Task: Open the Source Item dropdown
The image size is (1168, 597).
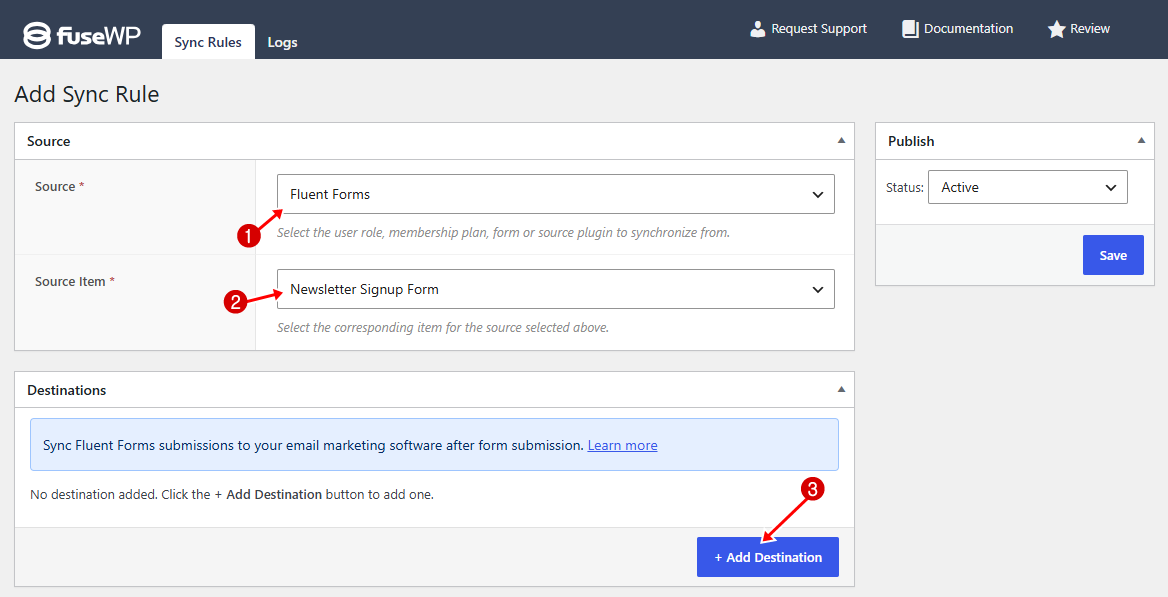Action: coord(556,289)
